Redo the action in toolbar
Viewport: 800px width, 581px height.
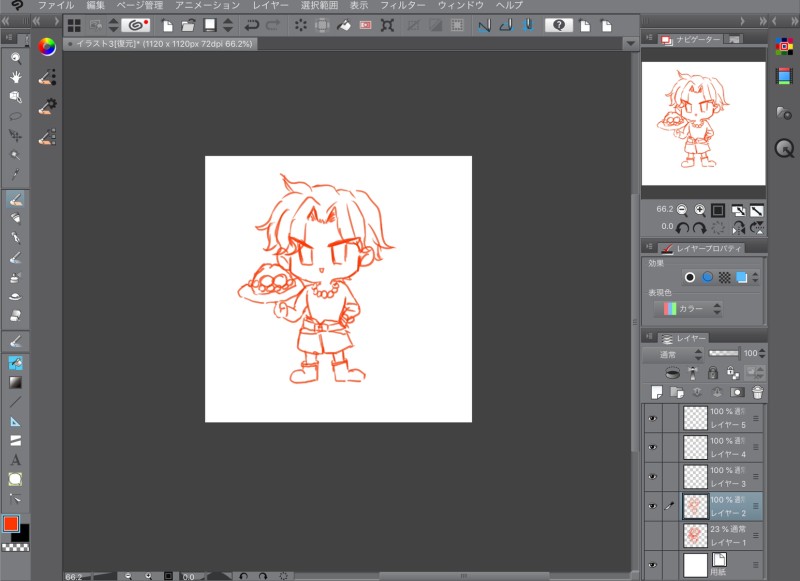coord(273,25)
